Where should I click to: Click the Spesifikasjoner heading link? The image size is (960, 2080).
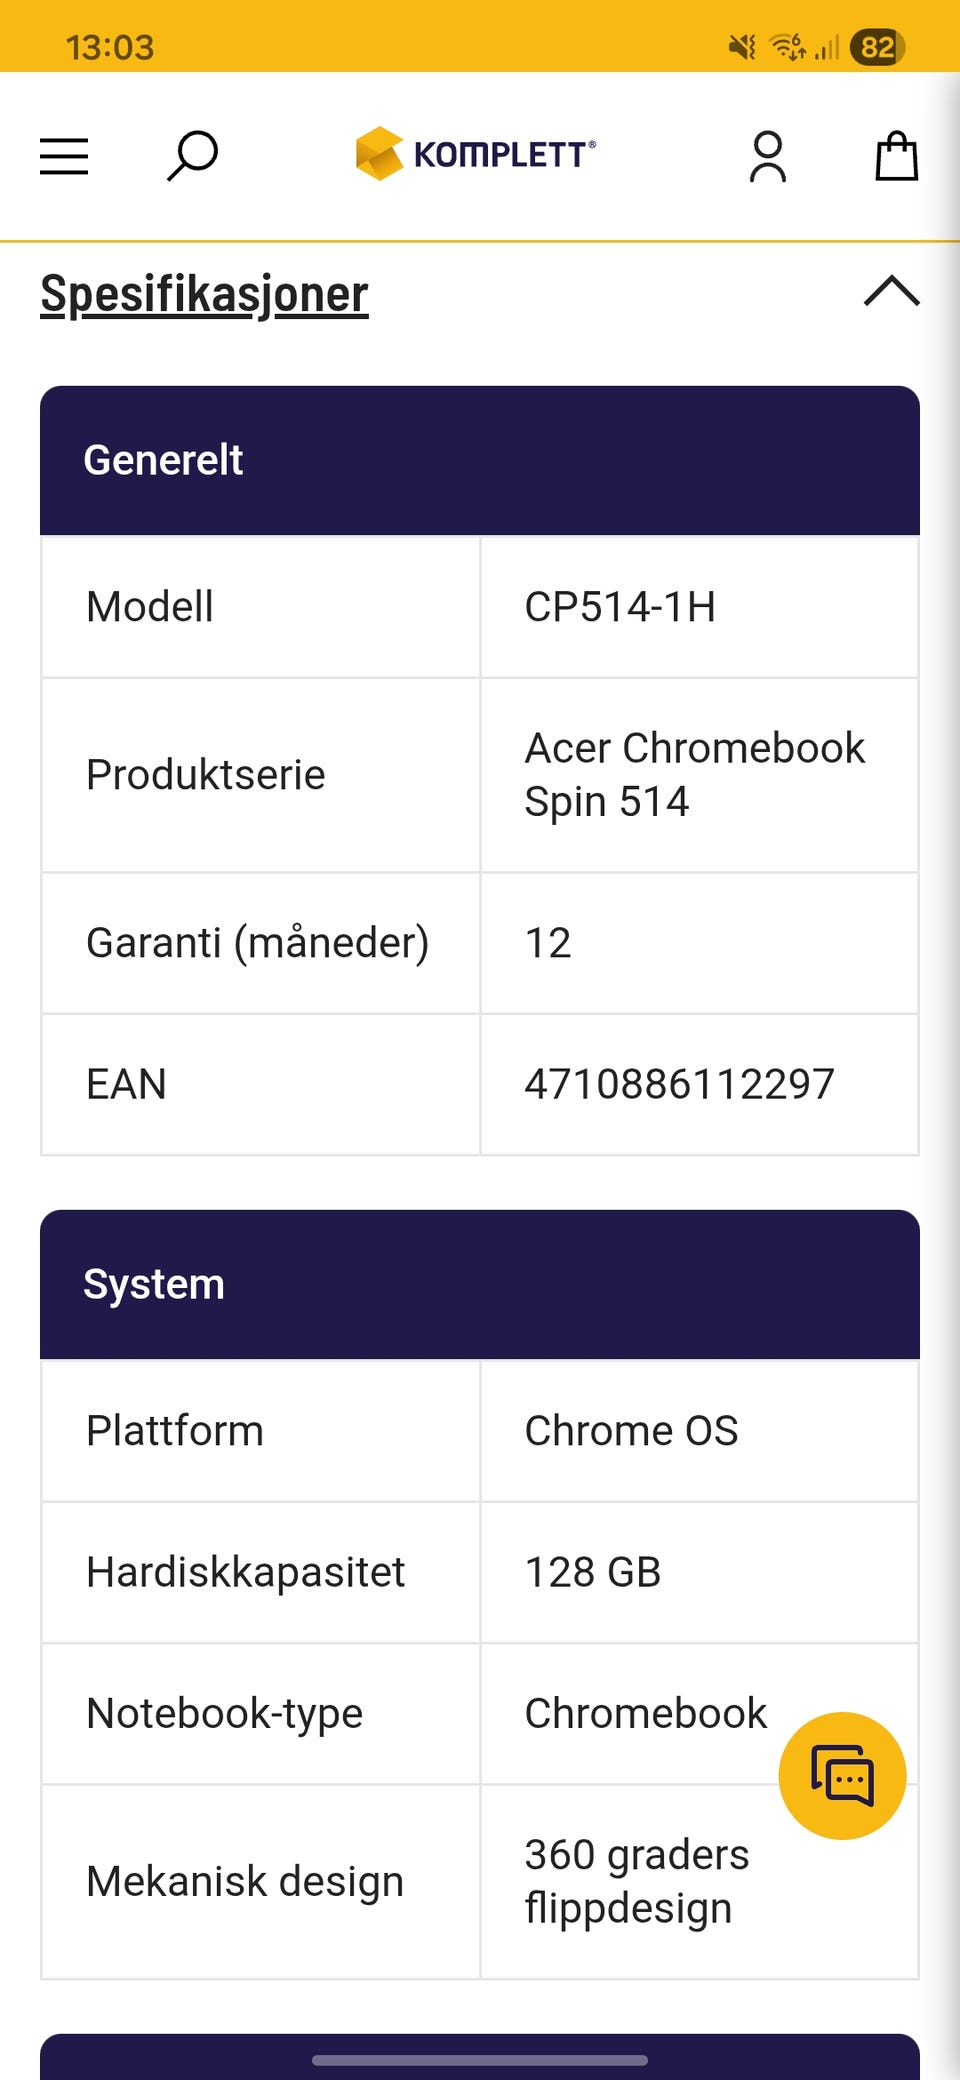click(204, 294)
